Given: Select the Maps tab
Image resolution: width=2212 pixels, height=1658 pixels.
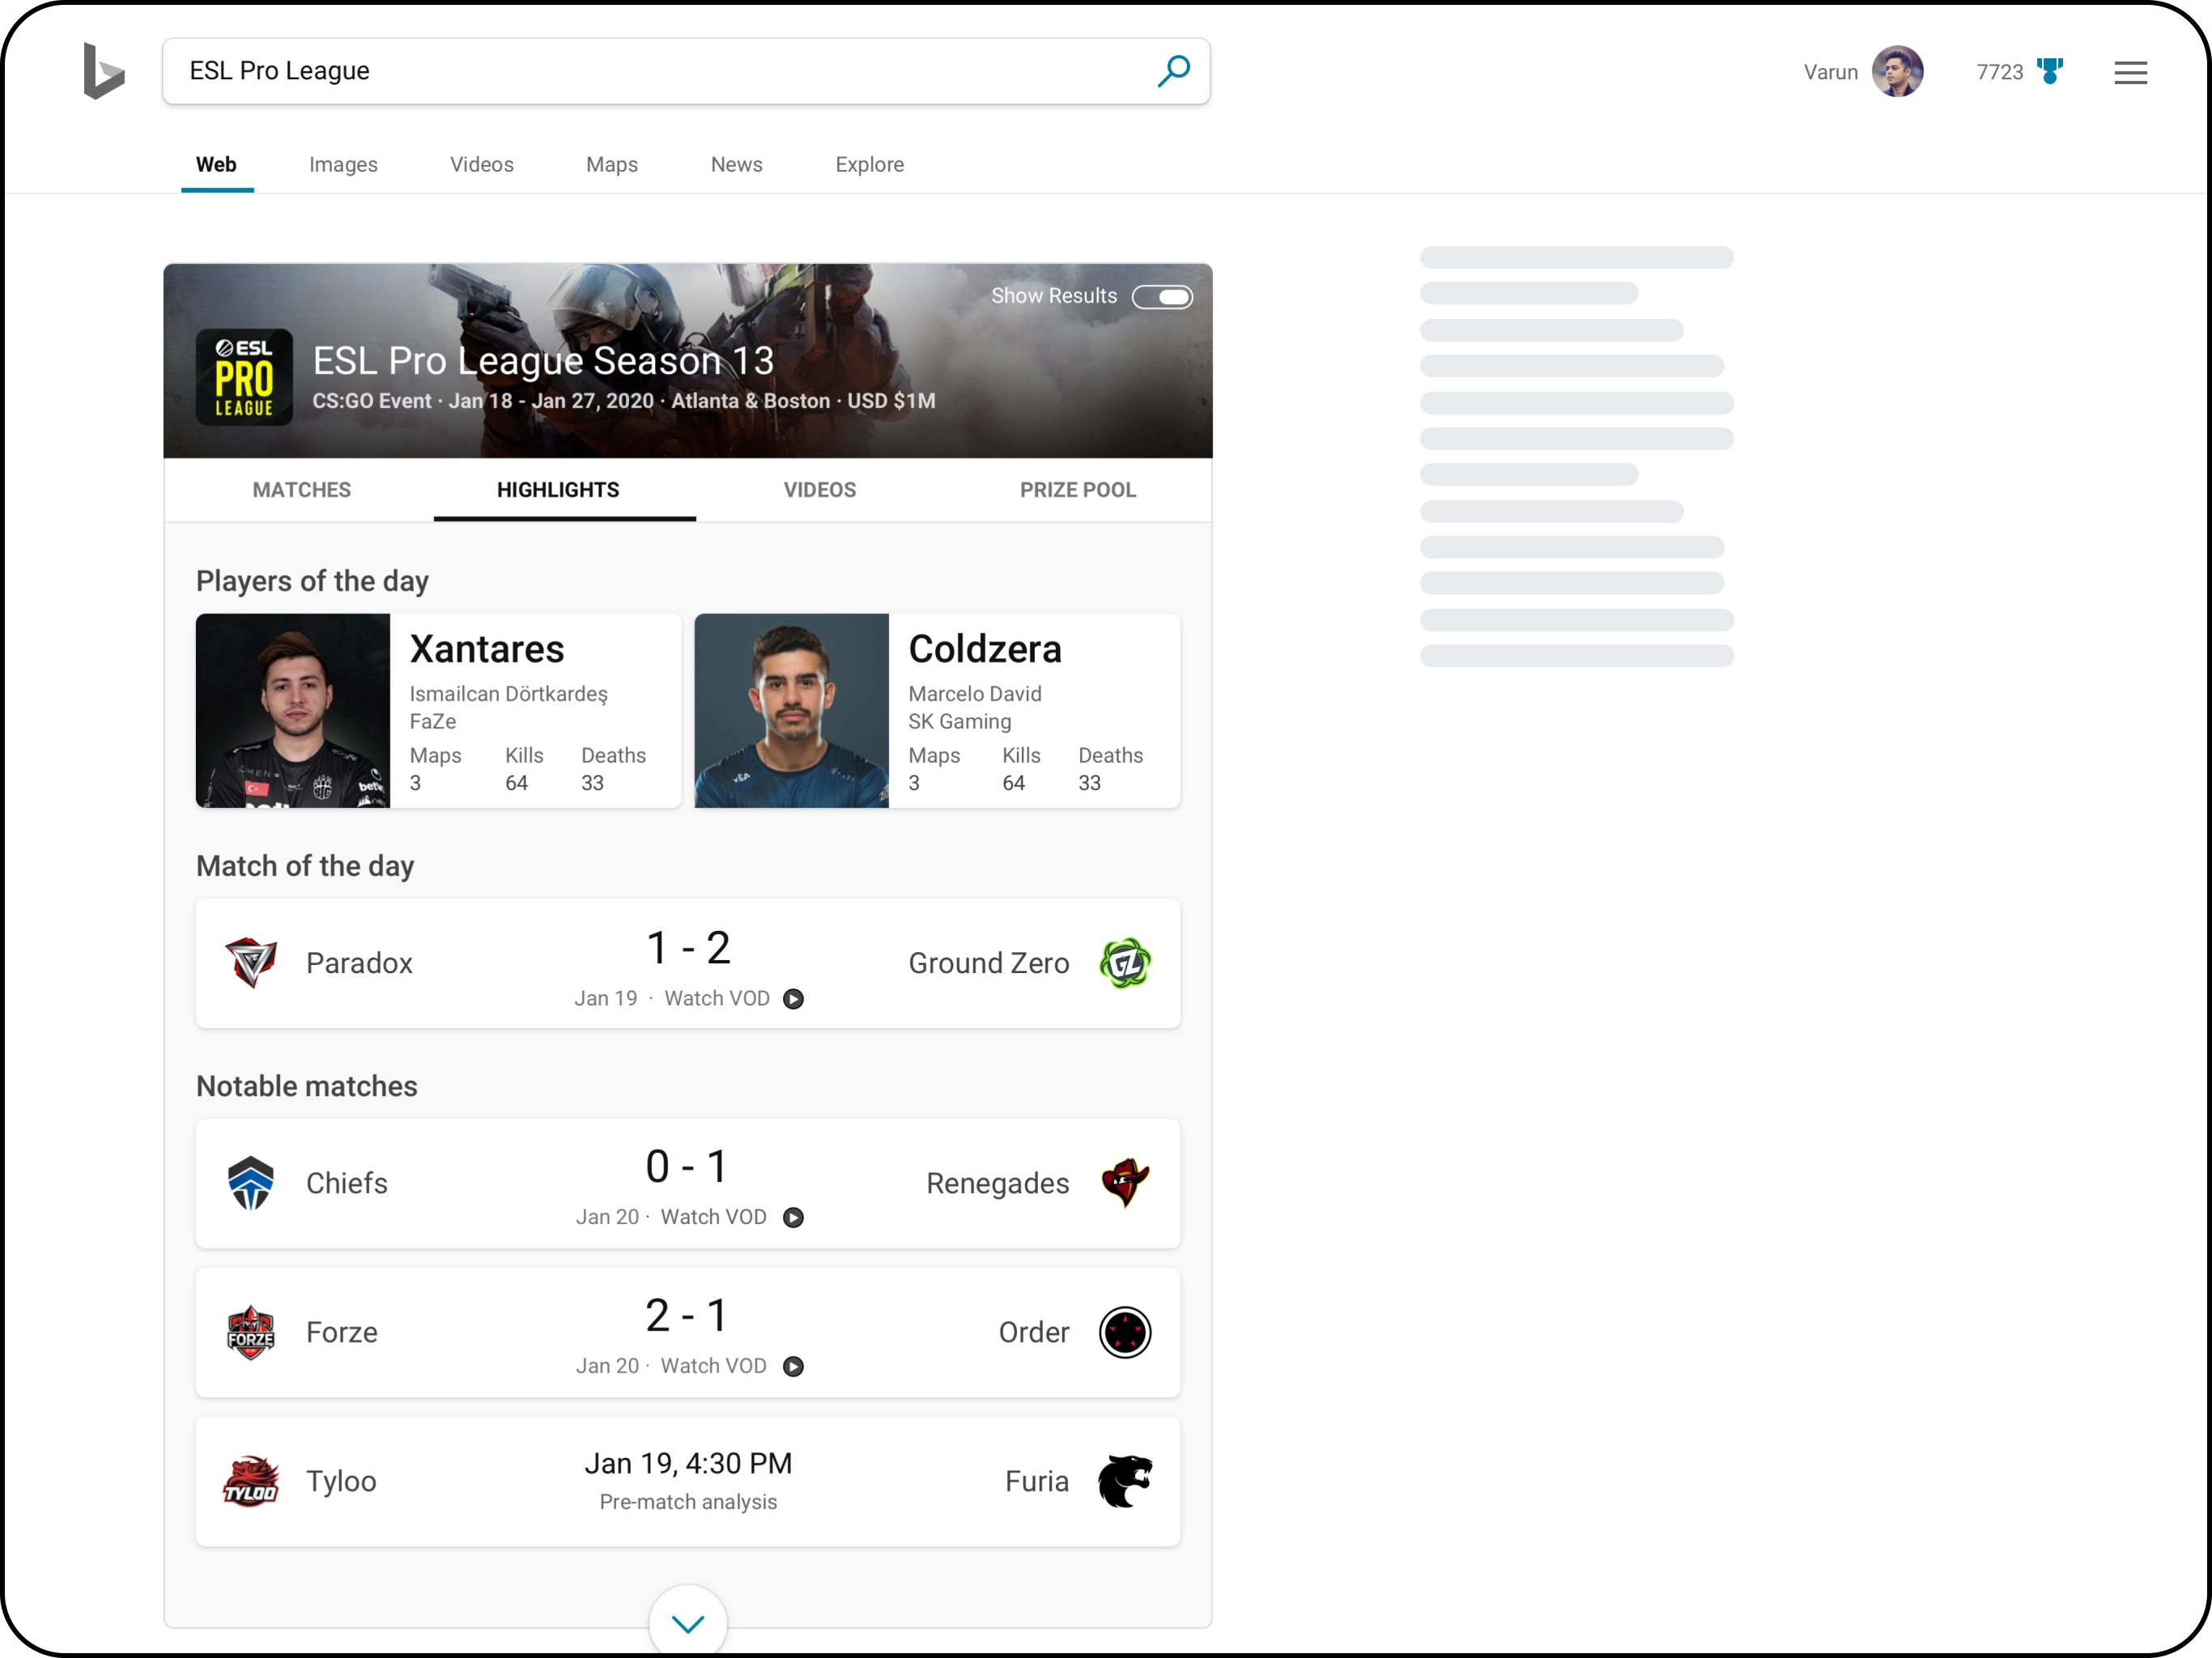Looking at the screenshot, I should [x=612, y=164].
